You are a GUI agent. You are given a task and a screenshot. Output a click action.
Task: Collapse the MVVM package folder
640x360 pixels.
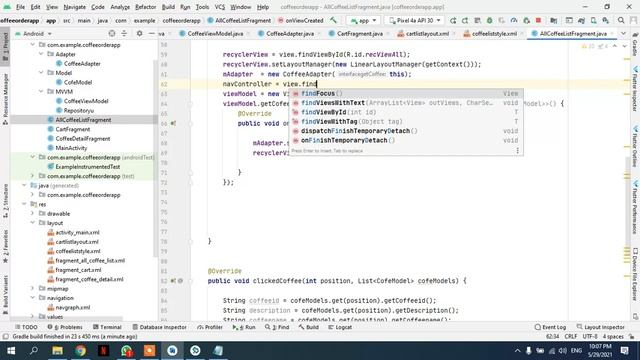(x=41, y=91)
